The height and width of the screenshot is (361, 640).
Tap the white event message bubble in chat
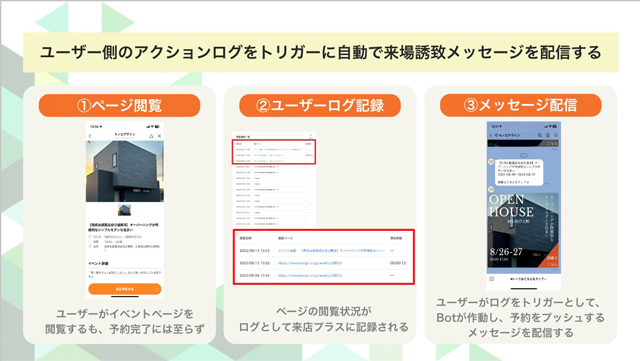(519, 172)
